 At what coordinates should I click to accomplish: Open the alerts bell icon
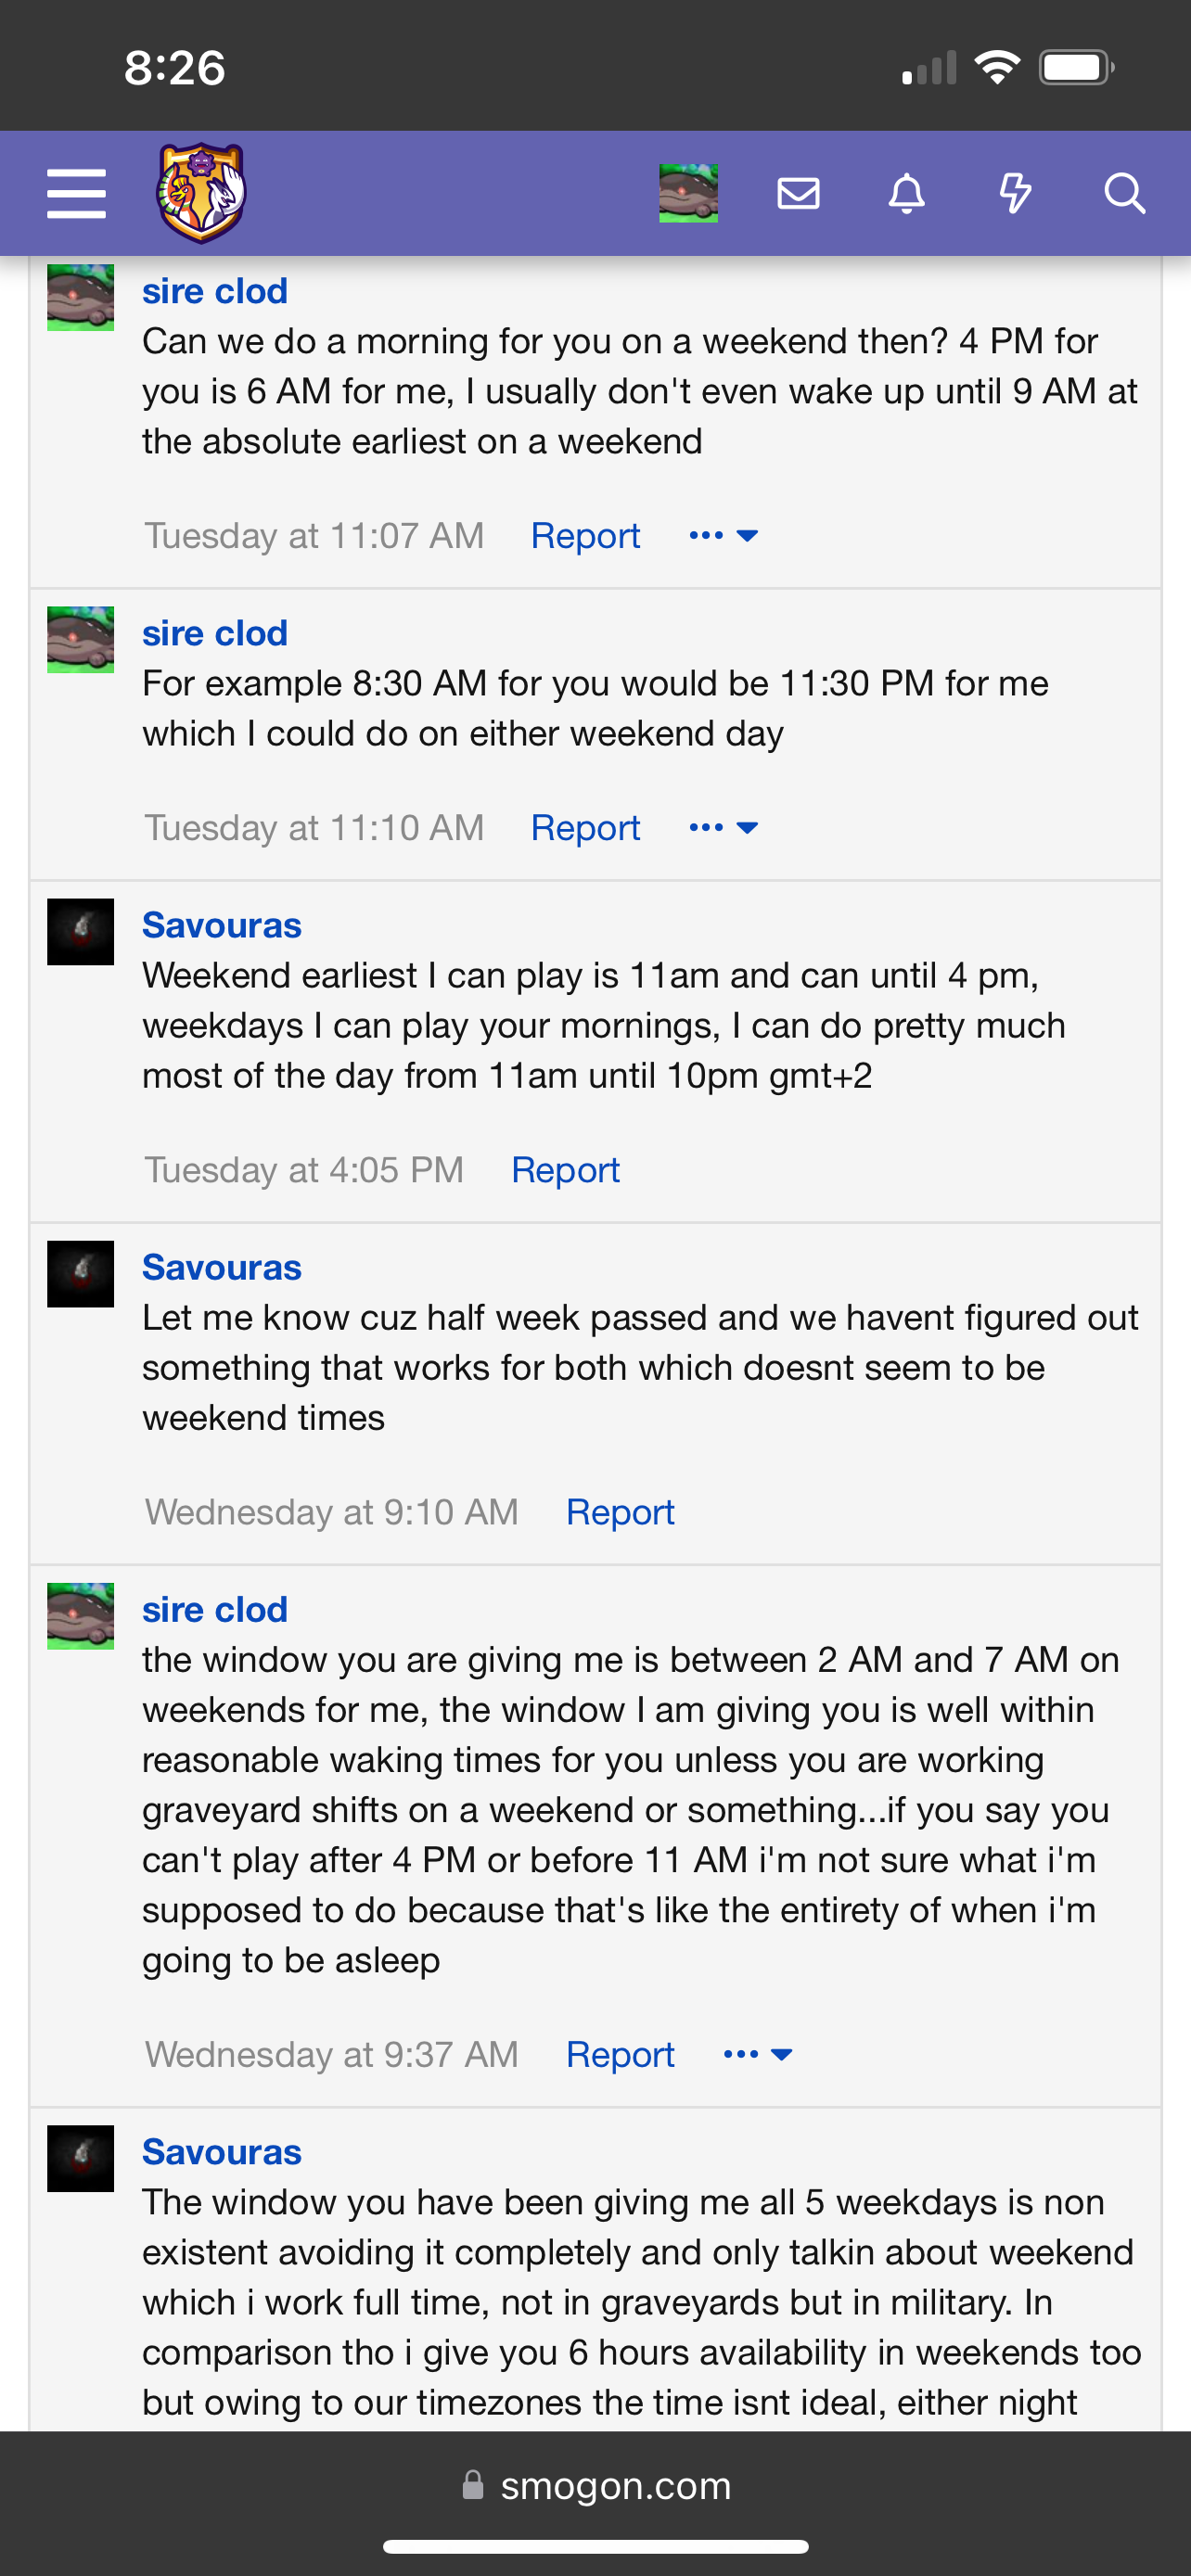pyautogui.click(x=907, y=193)
